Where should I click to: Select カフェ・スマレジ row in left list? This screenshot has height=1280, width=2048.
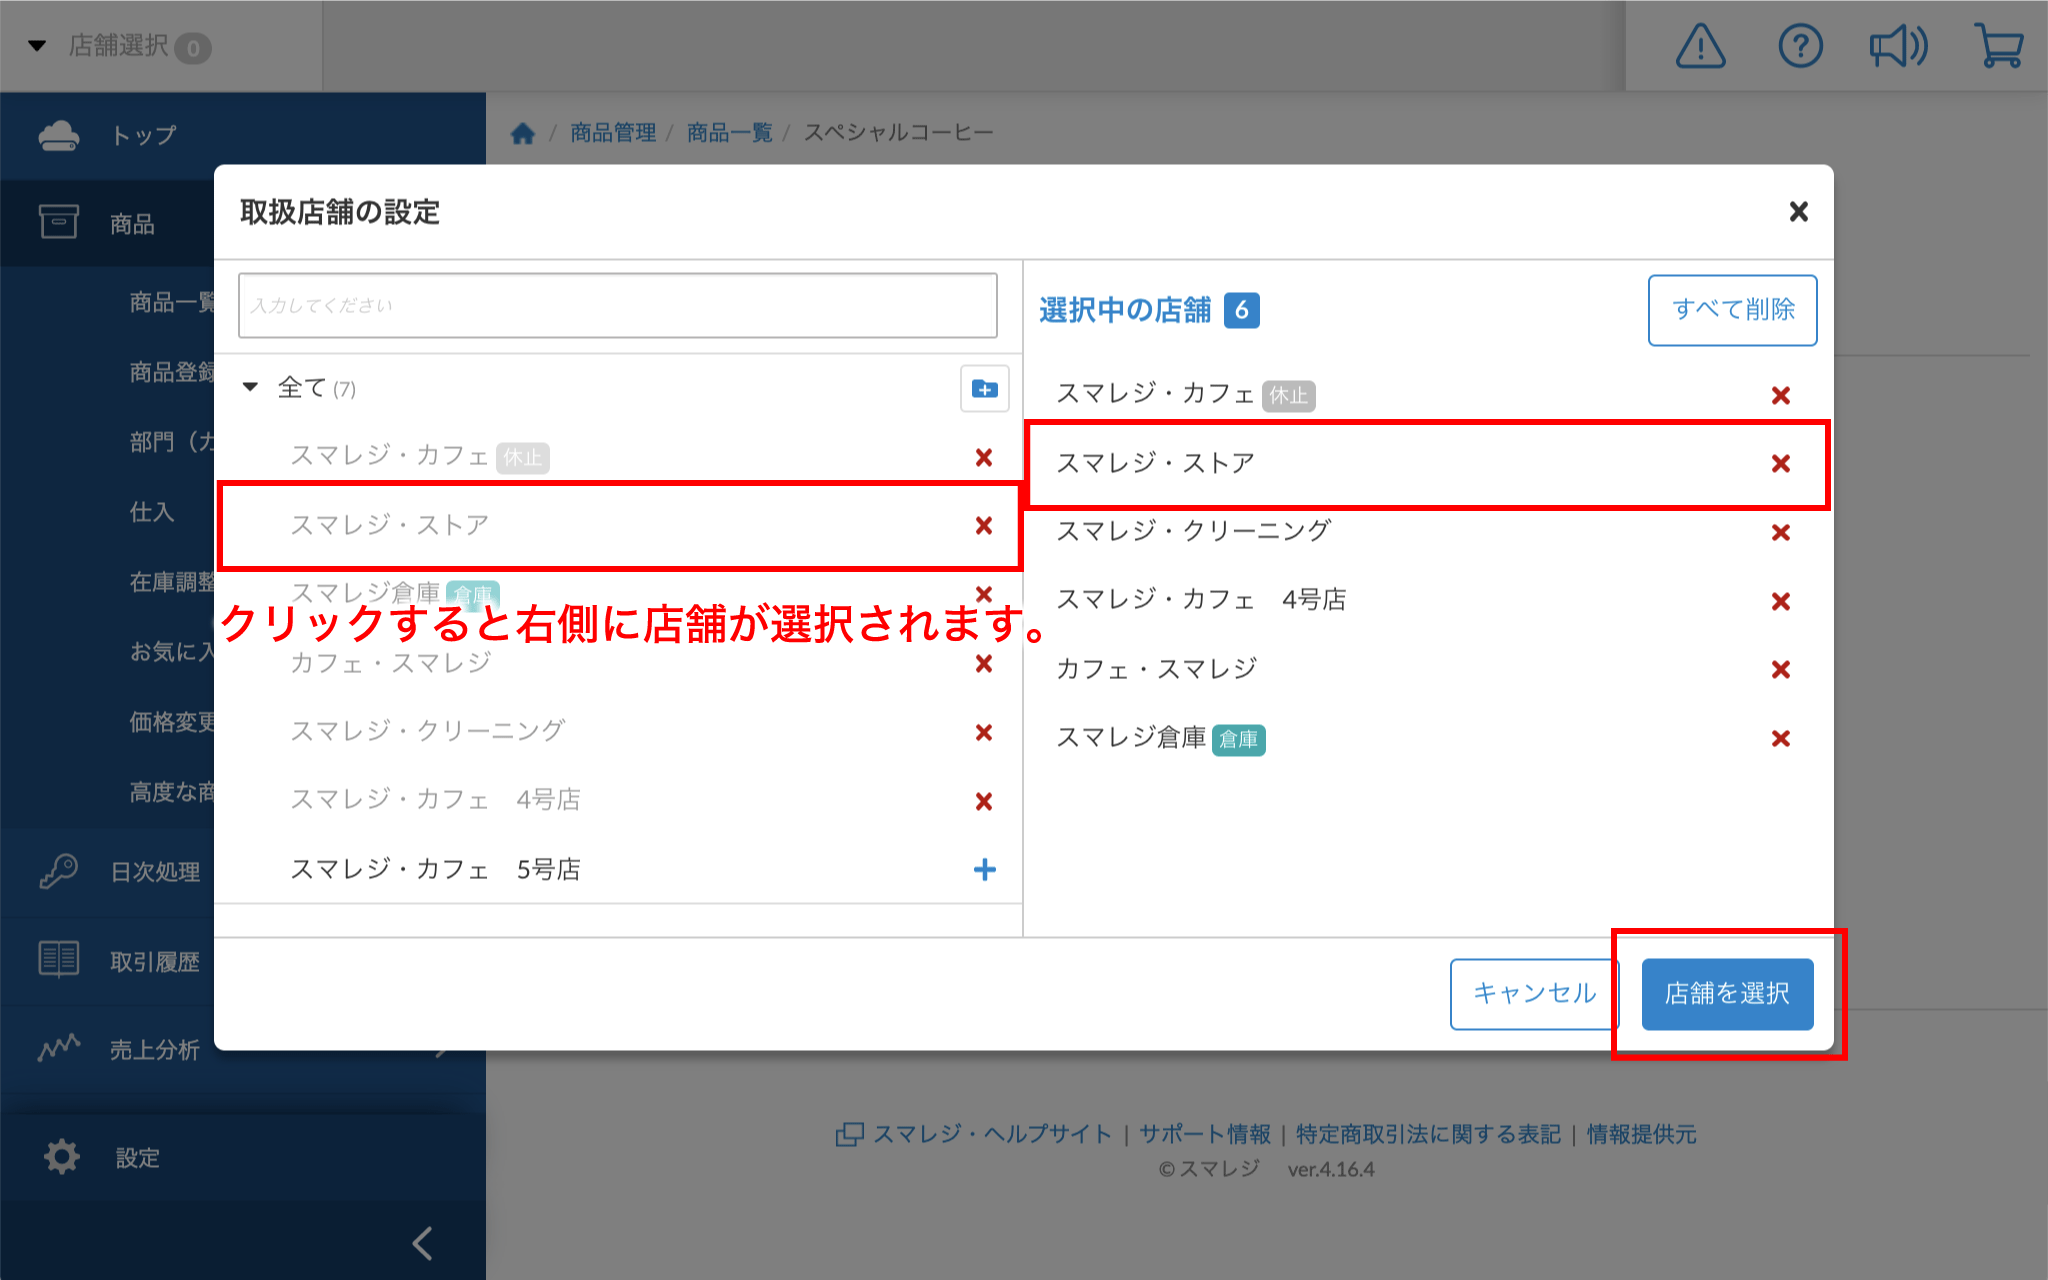pyautogui.click(x=618, y=663)
